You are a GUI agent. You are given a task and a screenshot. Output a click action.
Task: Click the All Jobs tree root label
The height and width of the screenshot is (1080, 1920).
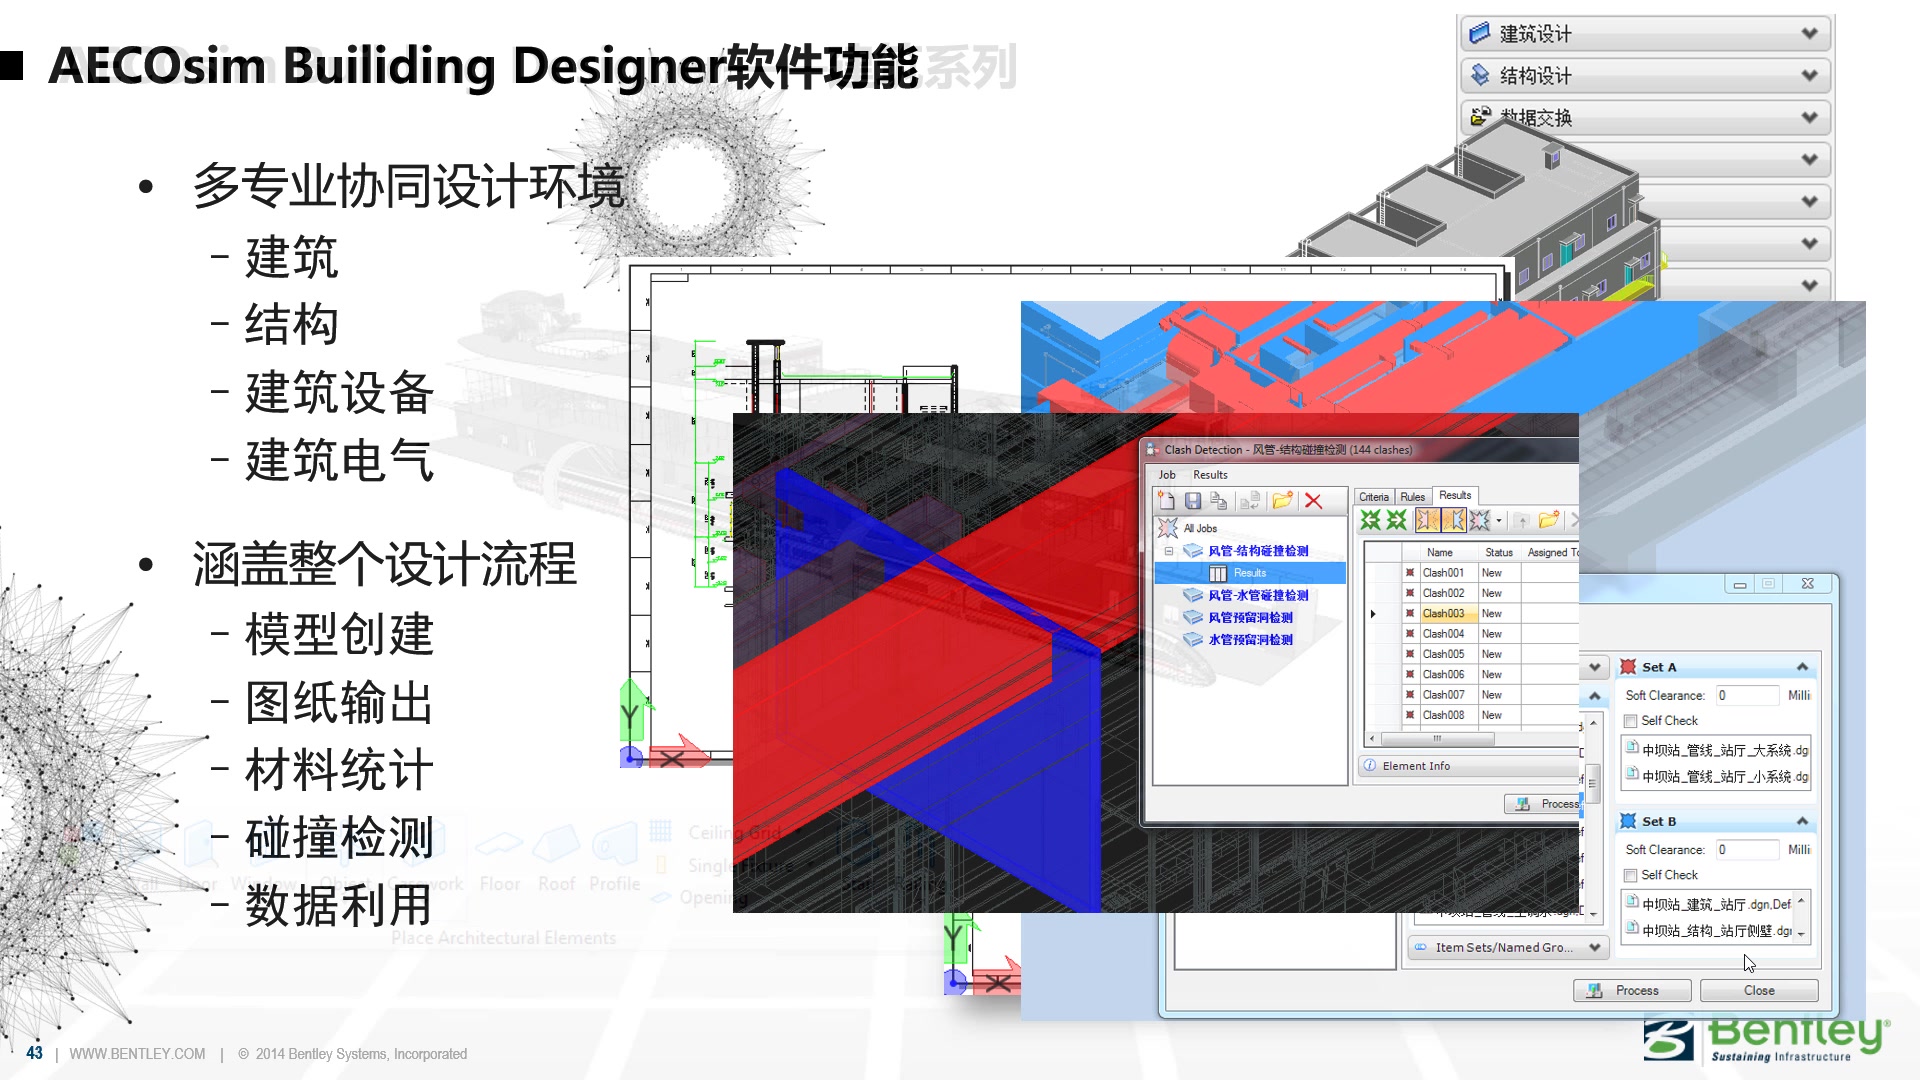pos(1200,528)
